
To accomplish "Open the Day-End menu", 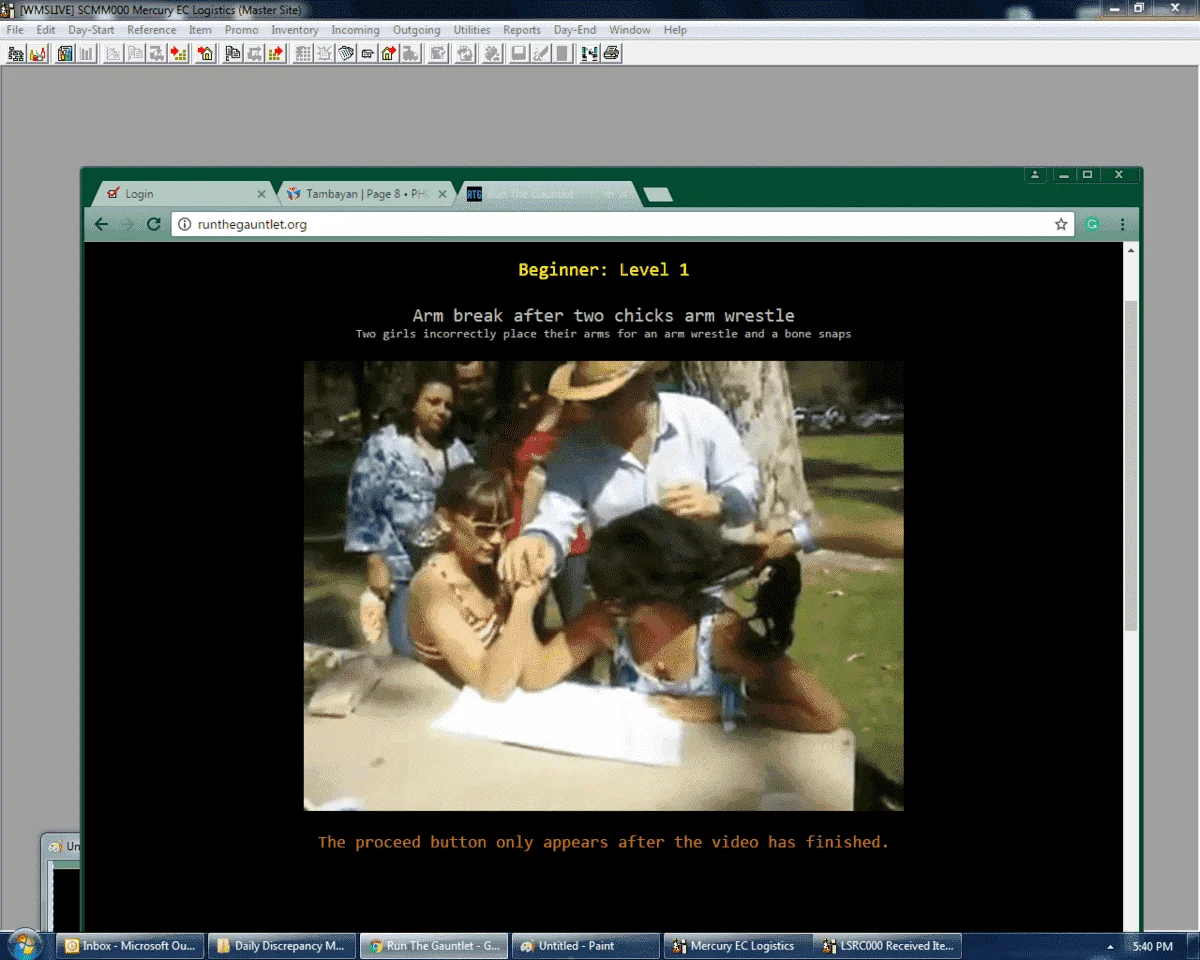I will click(x=575, y=30).
